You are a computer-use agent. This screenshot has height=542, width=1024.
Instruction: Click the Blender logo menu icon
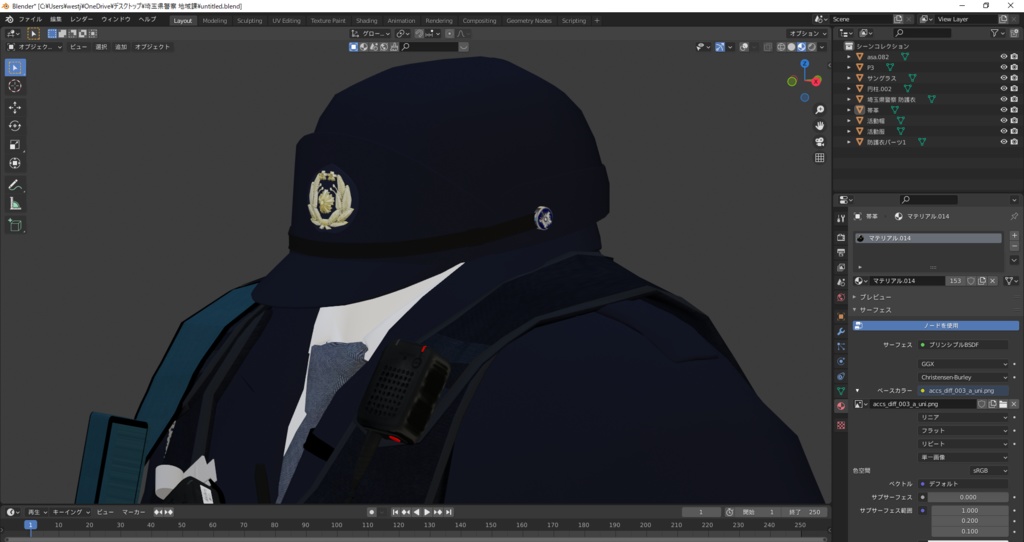[x=9, y=20]
